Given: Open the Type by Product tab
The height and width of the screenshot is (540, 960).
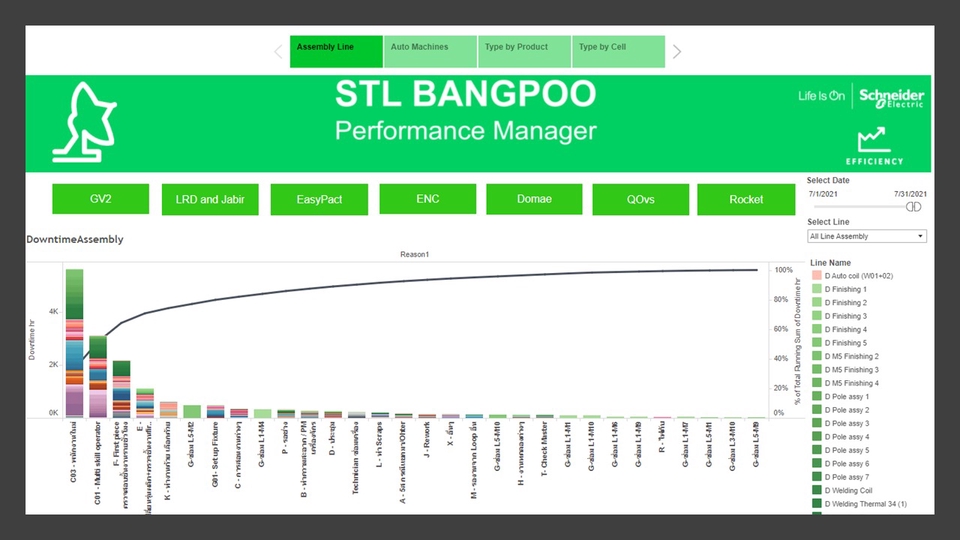Looking at the screenshot, I should [x=524, y=51].
